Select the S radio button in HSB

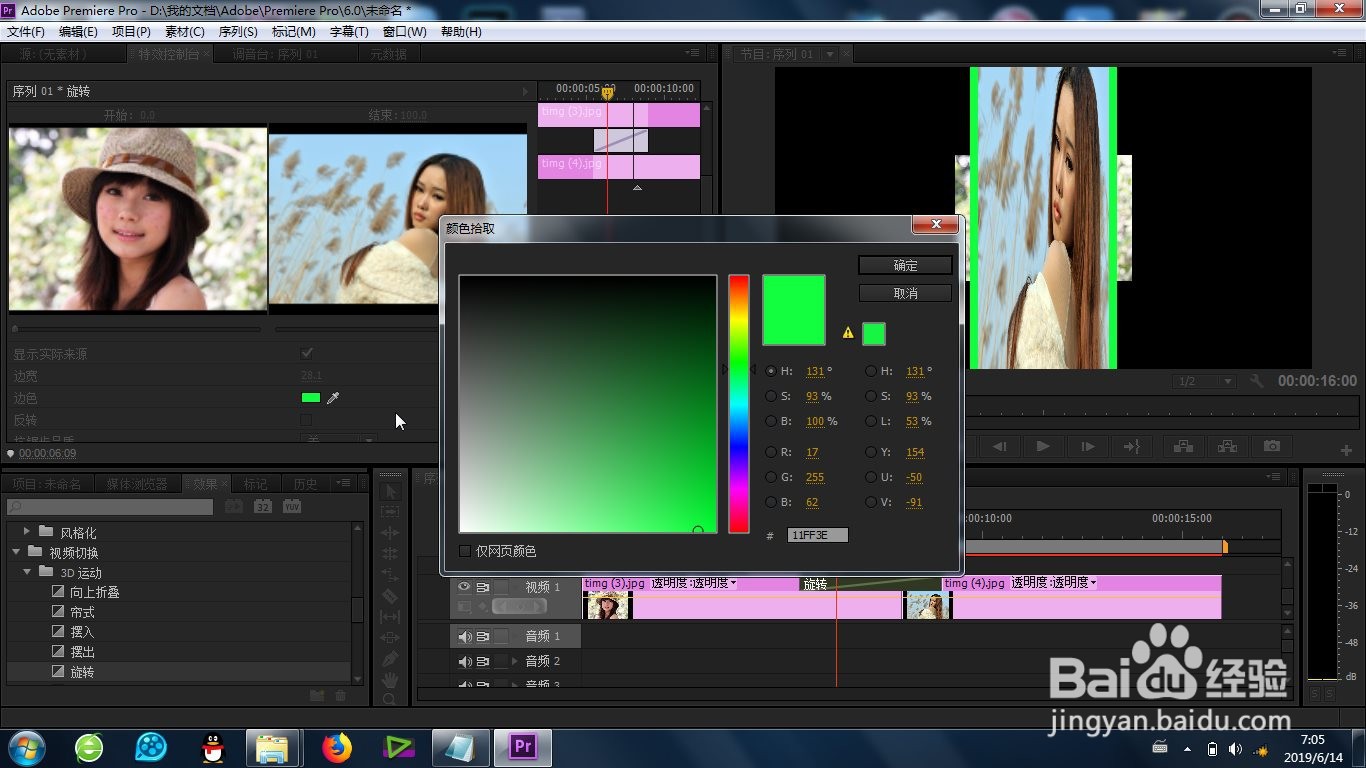(771, 396)
